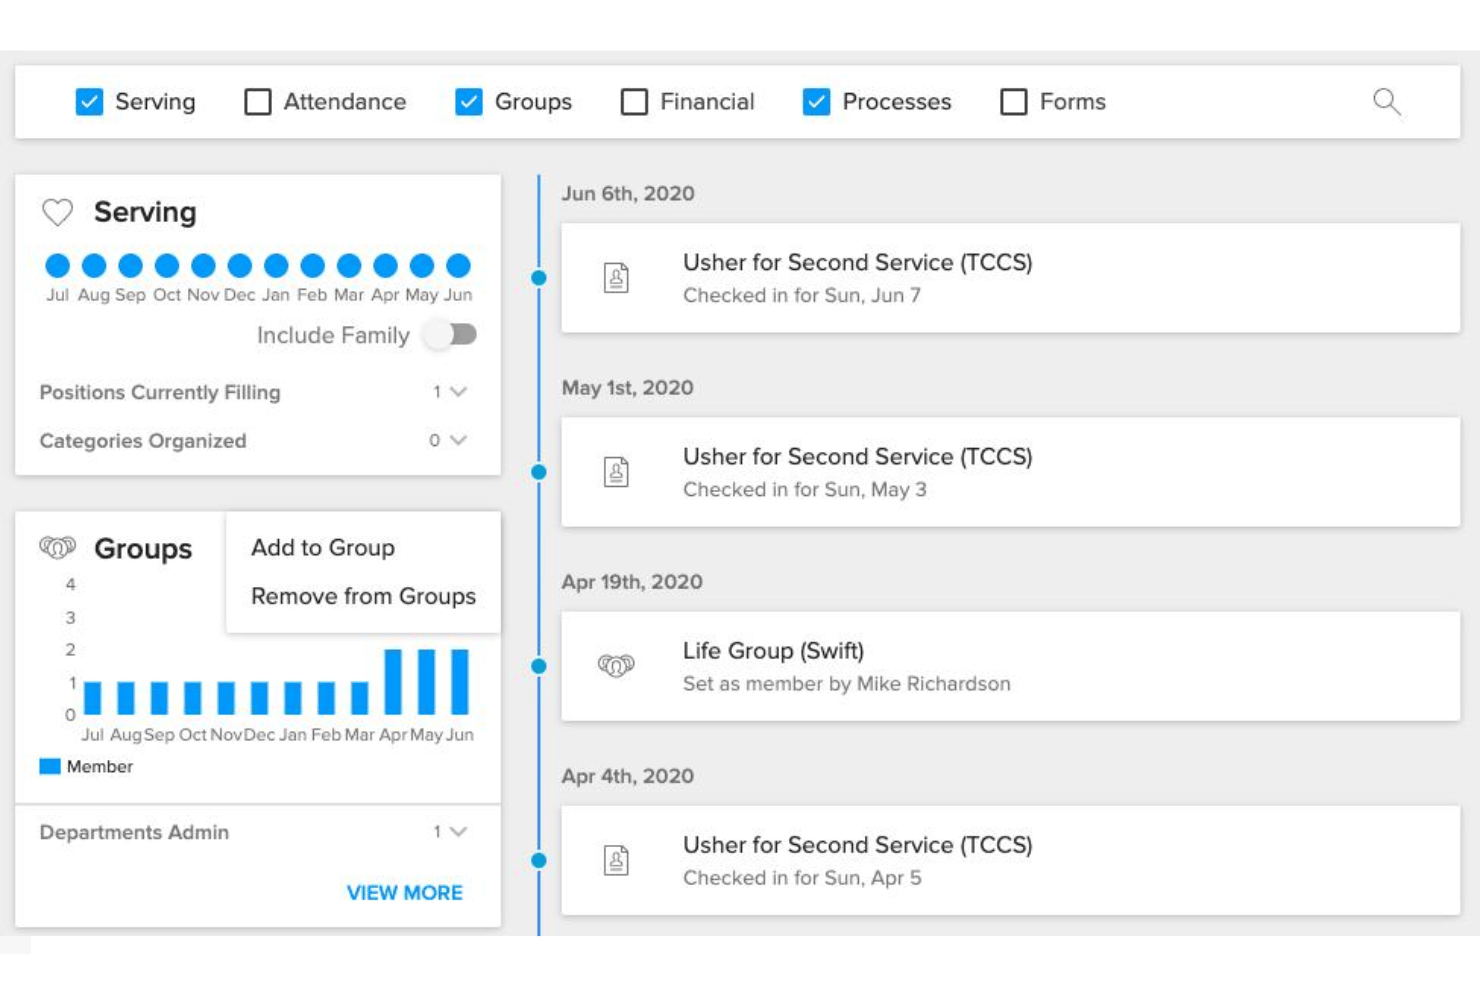This screenshot has width=1480, height=987.
Task: Click the Apr bar in Groups chart
Action: [393, 682]
